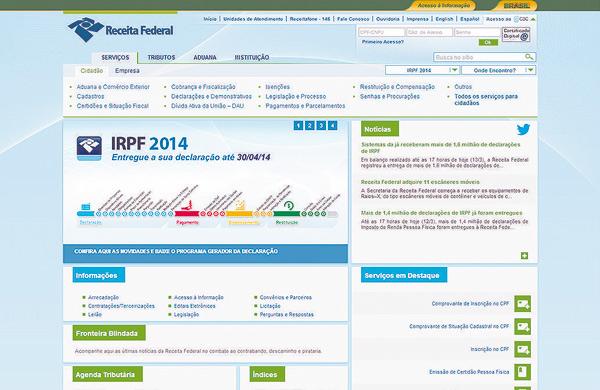Open the Comprovante de Situação Cadastral icon
Viewport: 600px width, 390px height.
tap(522, 326)
